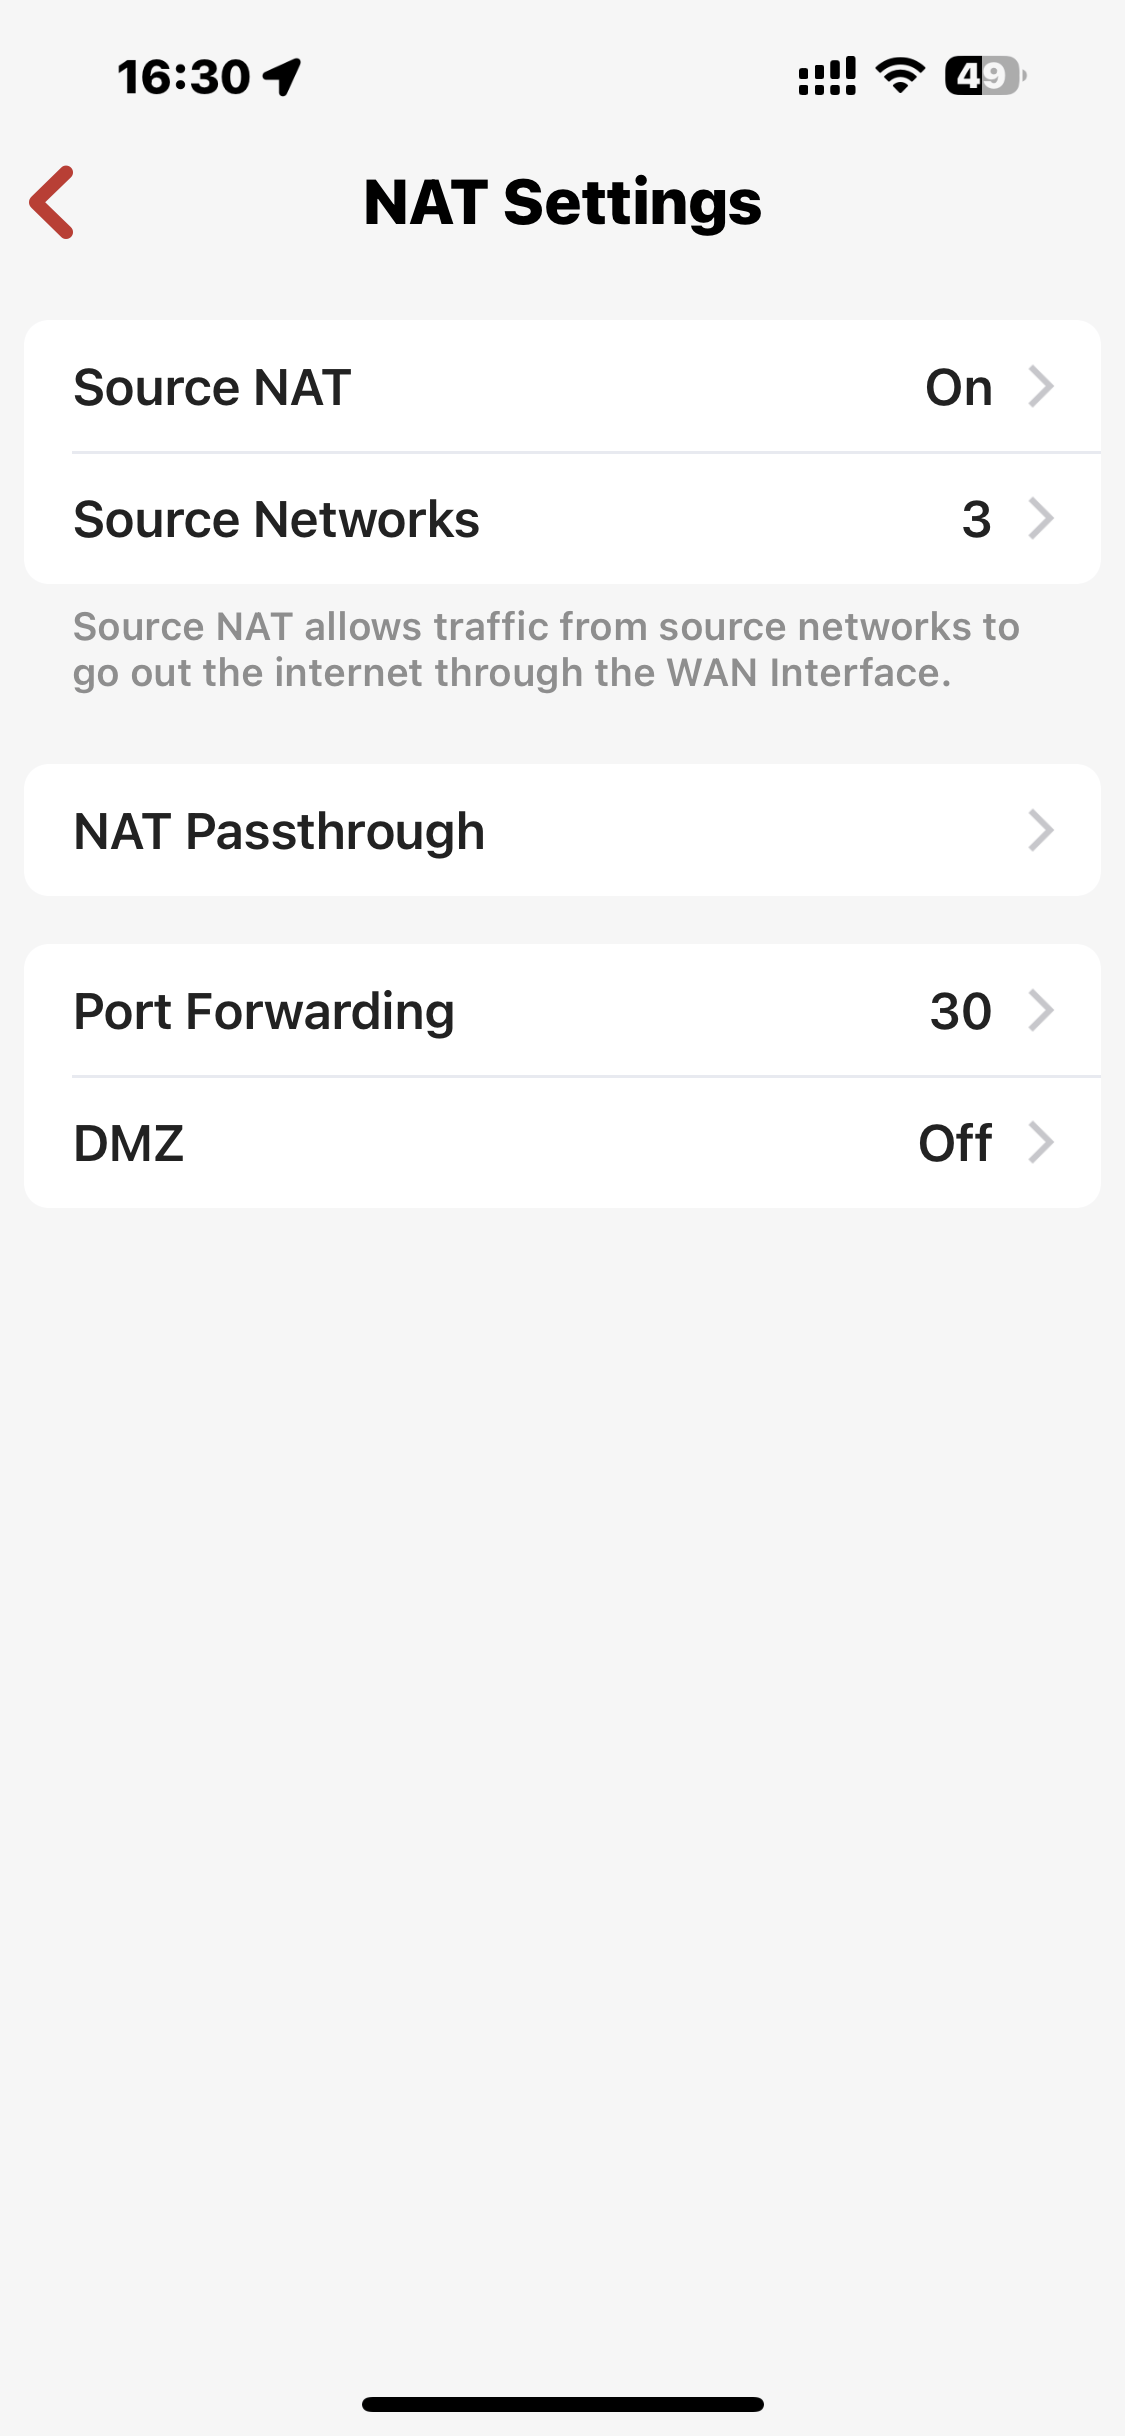This screenshot has width=1125, height=2436.
Task: Tap the home indicator bar
Action: (562, 2404)
